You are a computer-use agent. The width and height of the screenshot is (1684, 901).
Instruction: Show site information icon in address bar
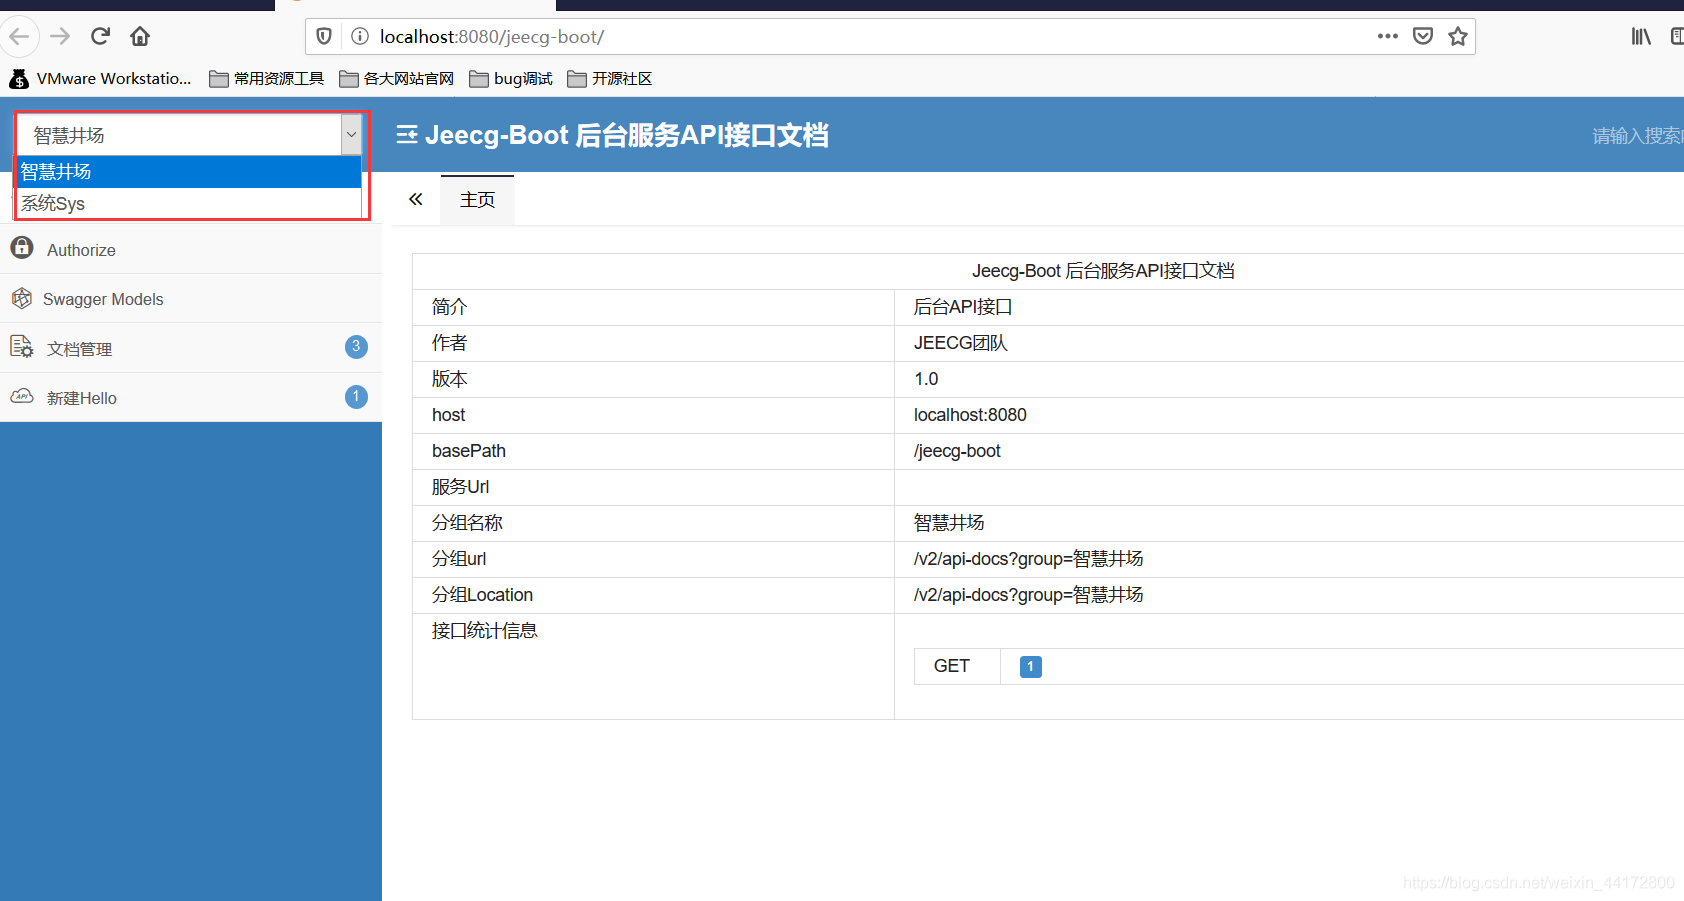pyautogui.click(x=360, y=37)
